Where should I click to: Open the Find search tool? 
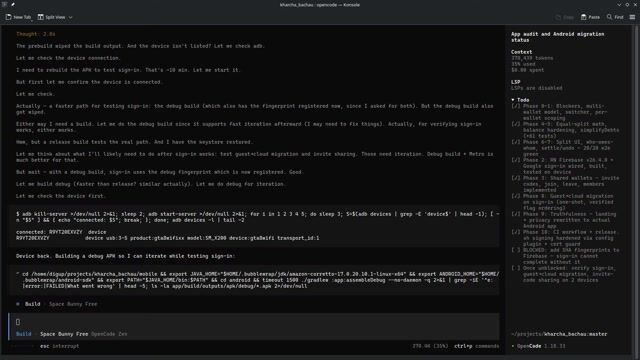(615, 17)
